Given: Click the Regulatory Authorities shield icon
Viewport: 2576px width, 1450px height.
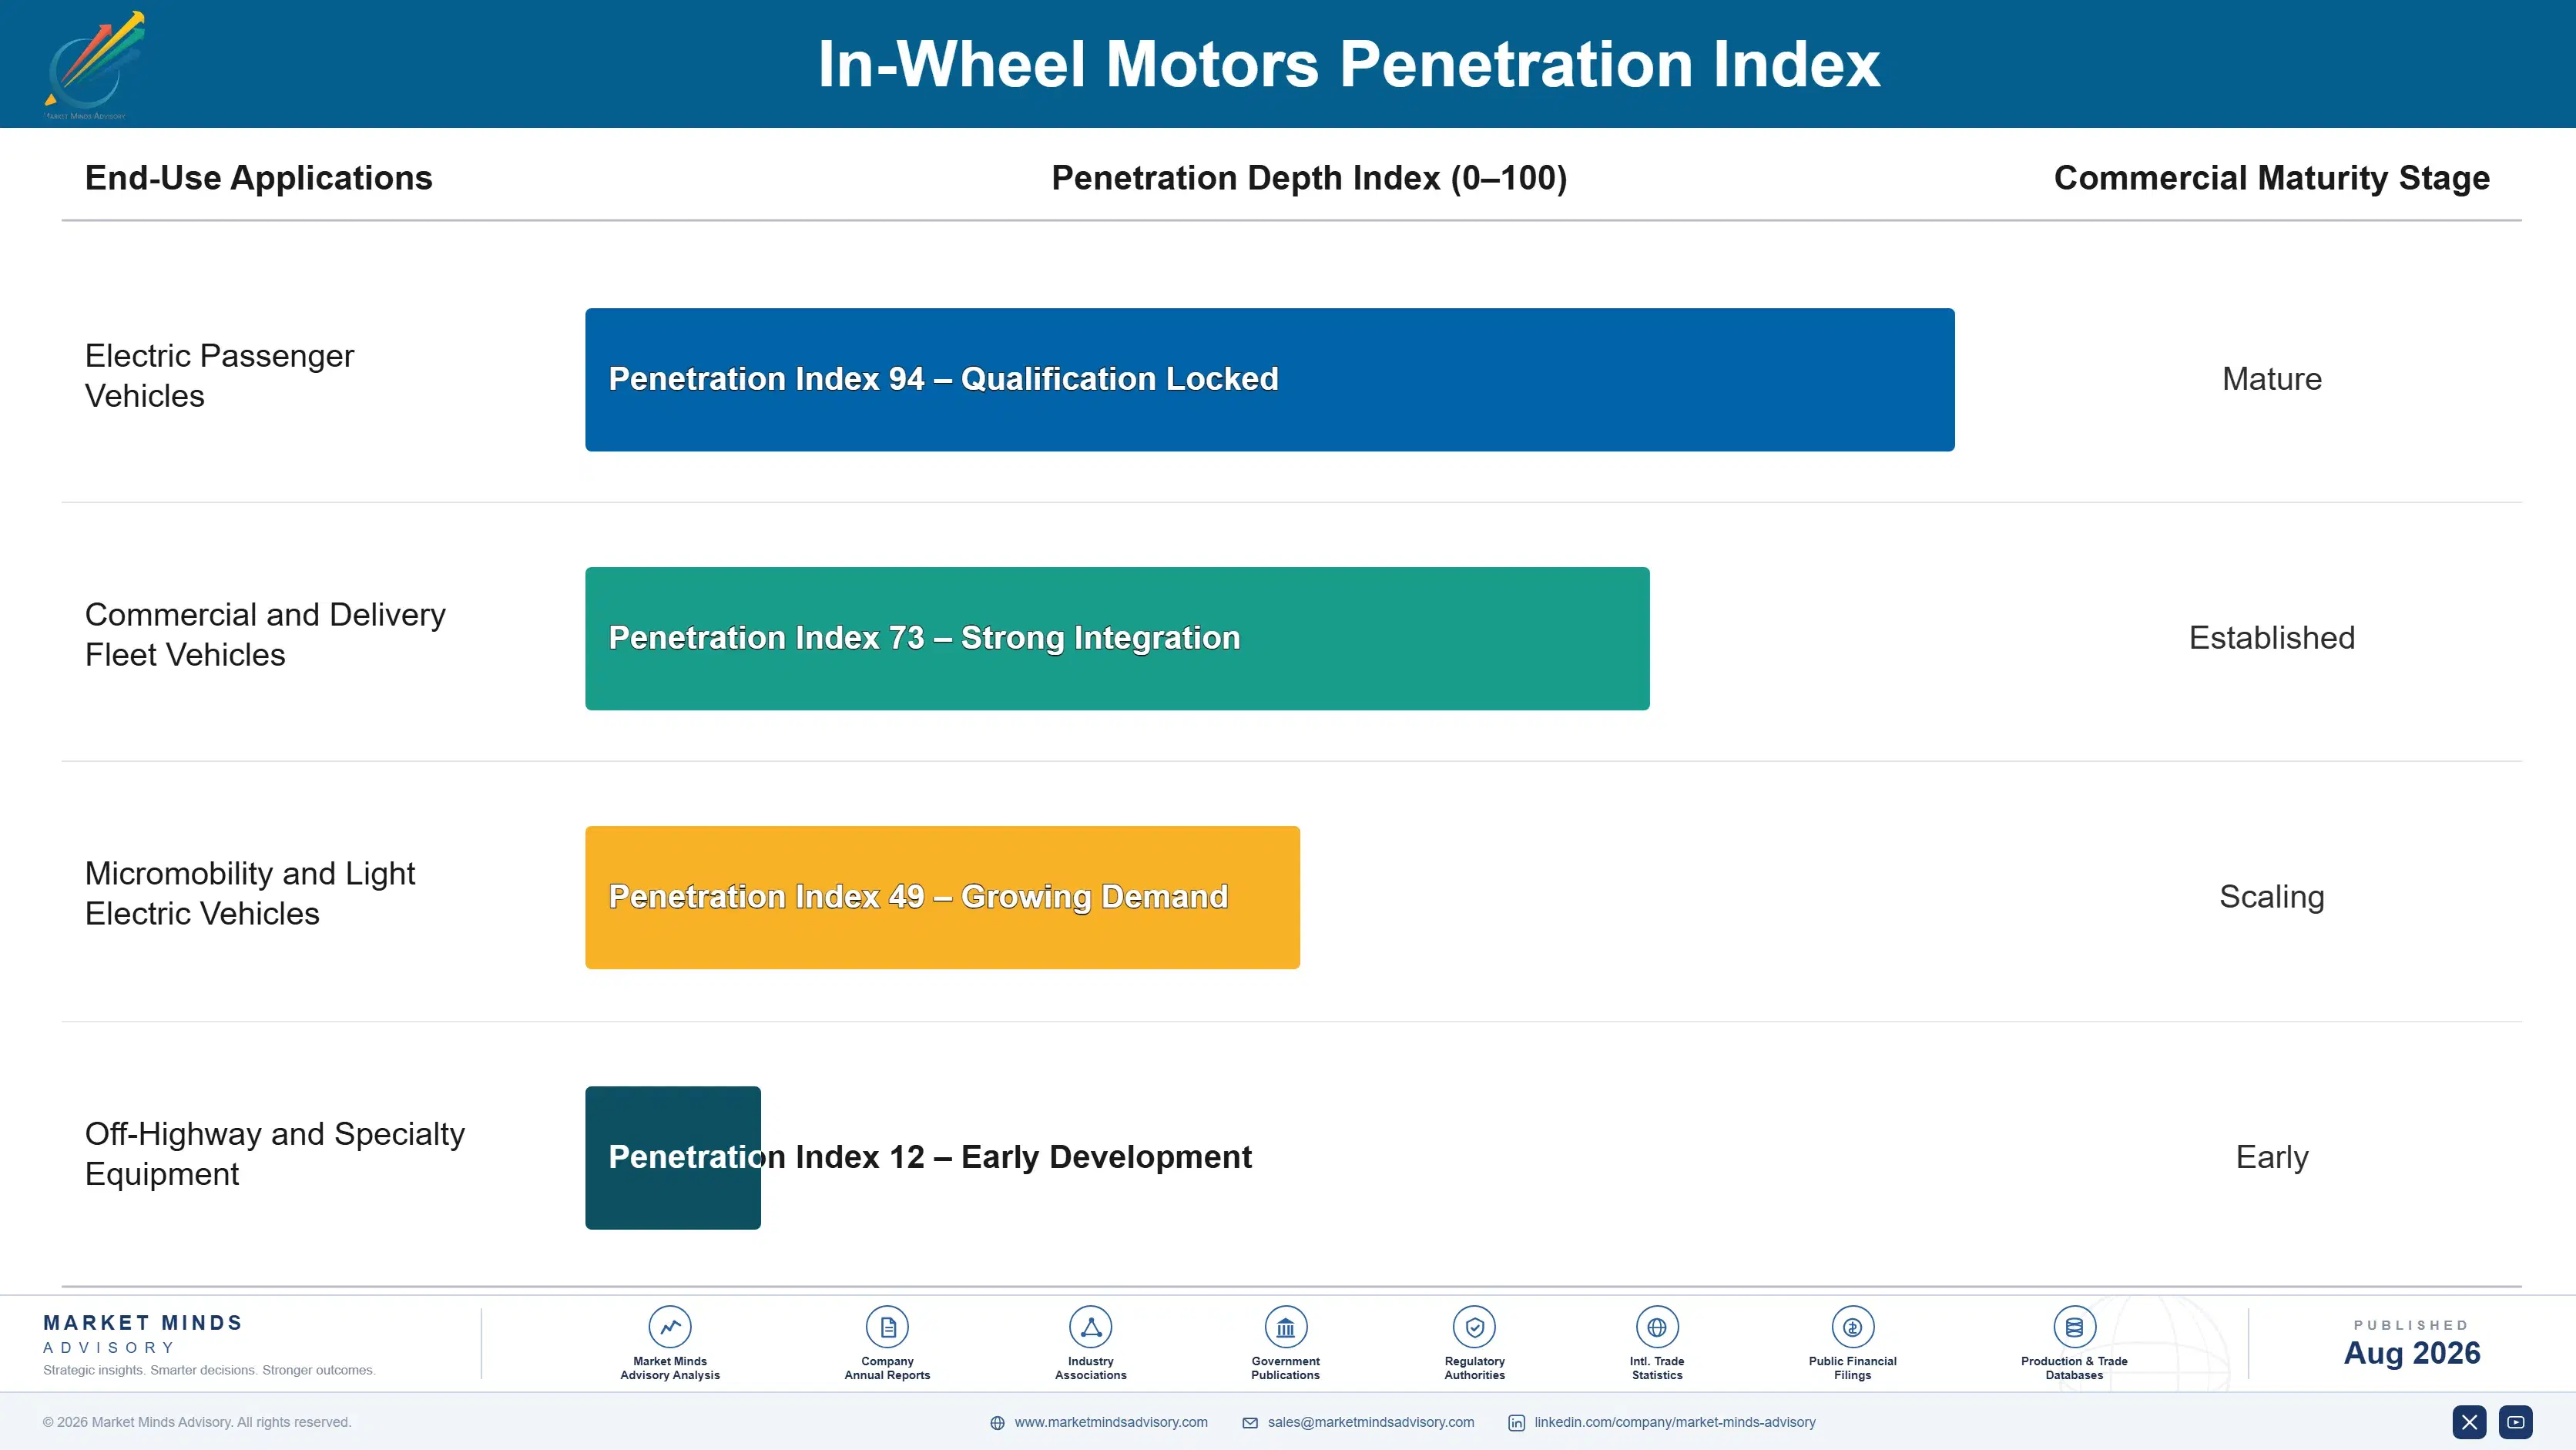Looking at the screenshot, I should 1474,1327.
